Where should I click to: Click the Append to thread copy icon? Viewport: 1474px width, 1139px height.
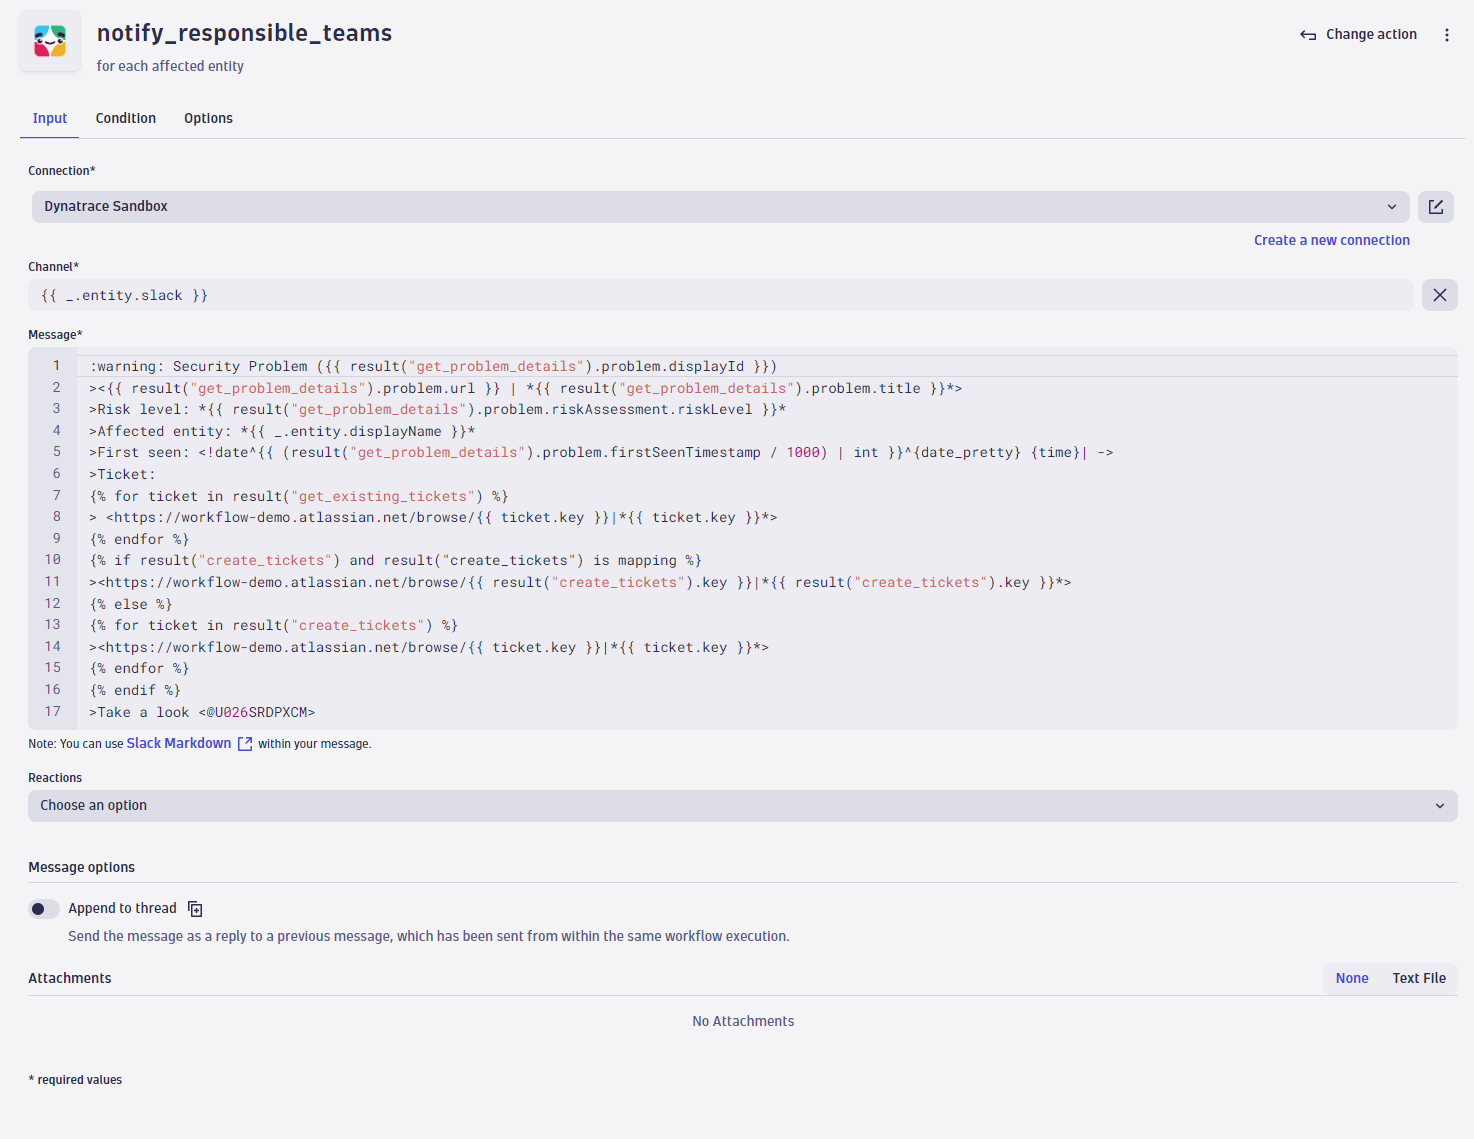tap(195, 909)
